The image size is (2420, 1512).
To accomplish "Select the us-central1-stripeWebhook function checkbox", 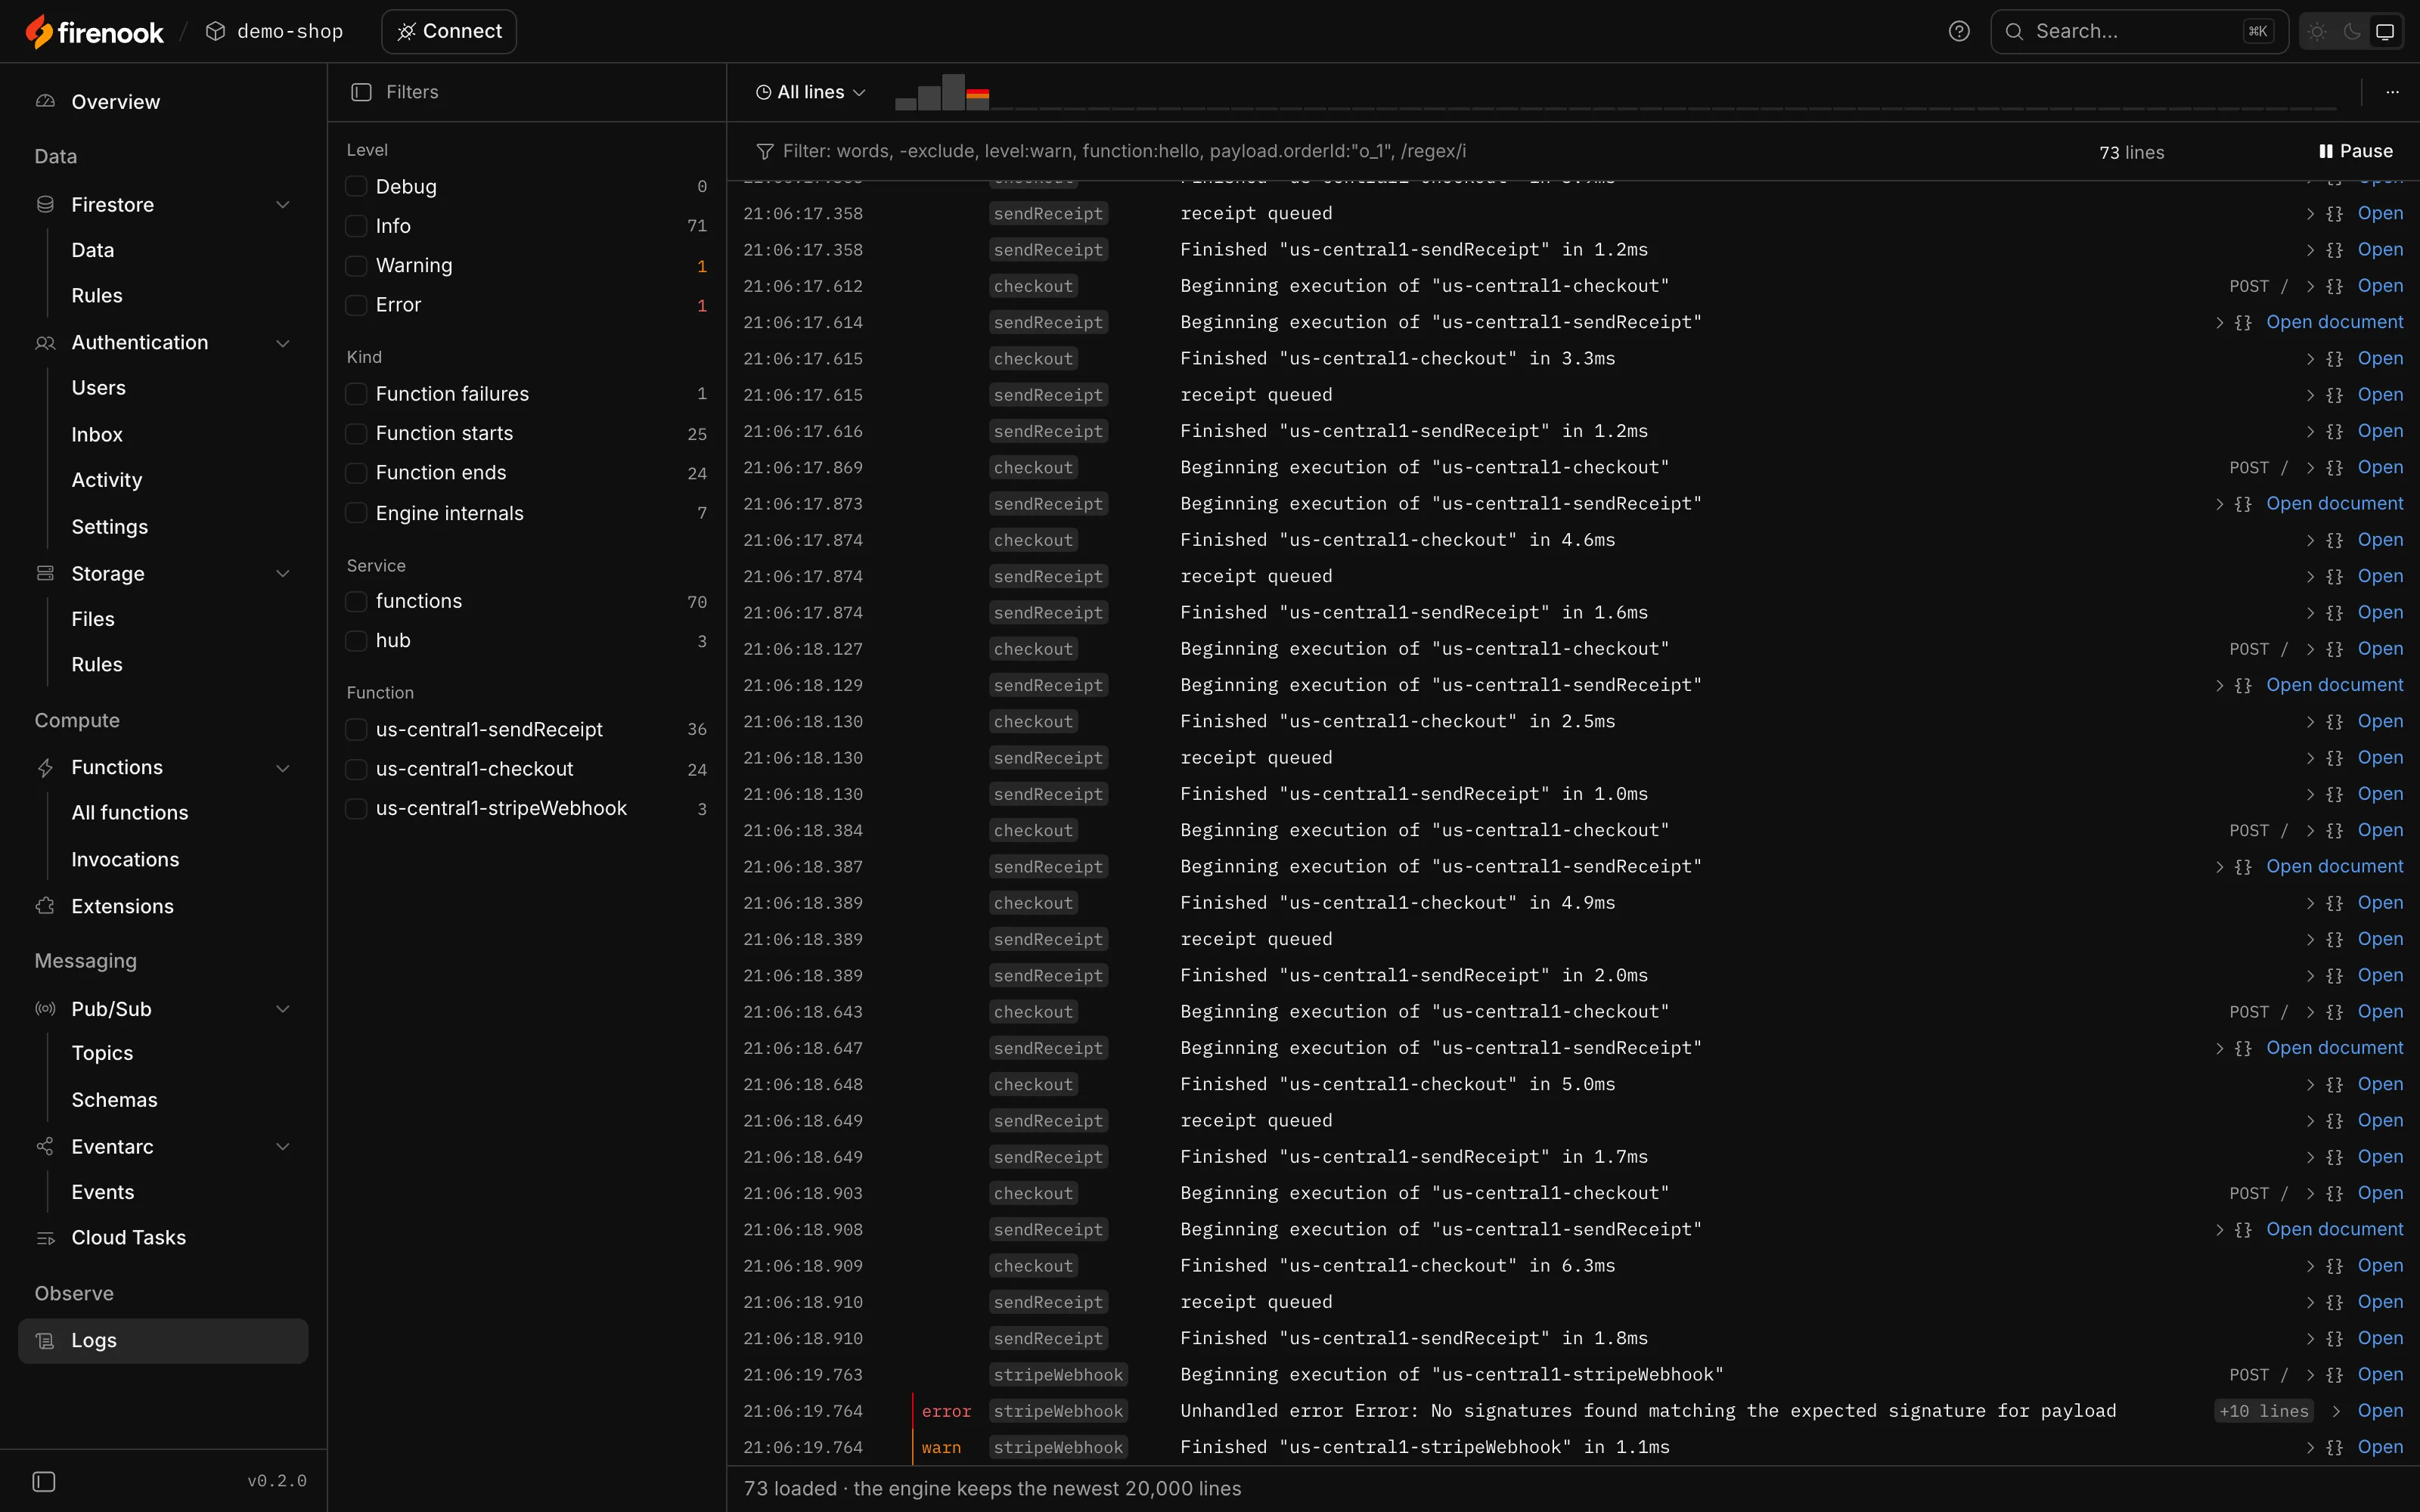I will [356, 809].
